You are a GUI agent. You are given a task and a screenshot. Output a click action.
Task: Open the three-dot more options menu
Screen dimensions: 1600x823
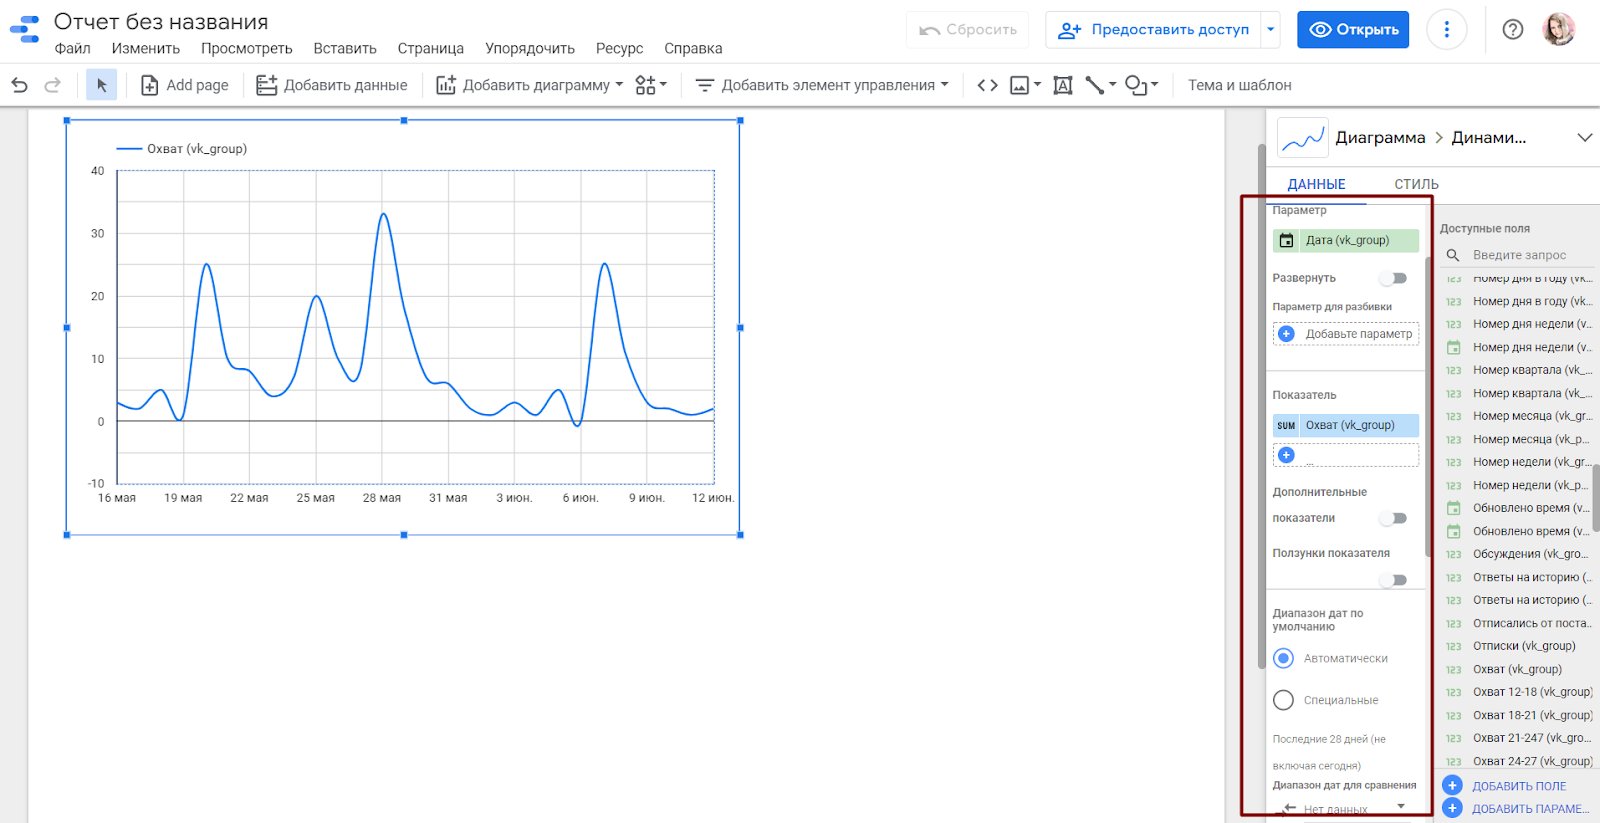coord(1446,30)
